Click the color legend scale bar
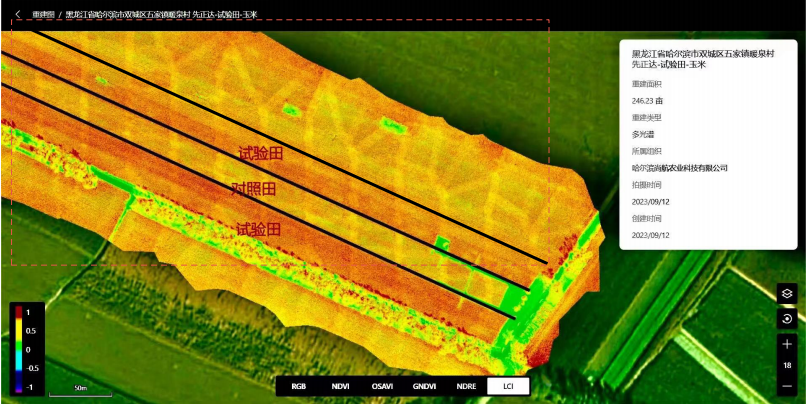 point(19,350)
